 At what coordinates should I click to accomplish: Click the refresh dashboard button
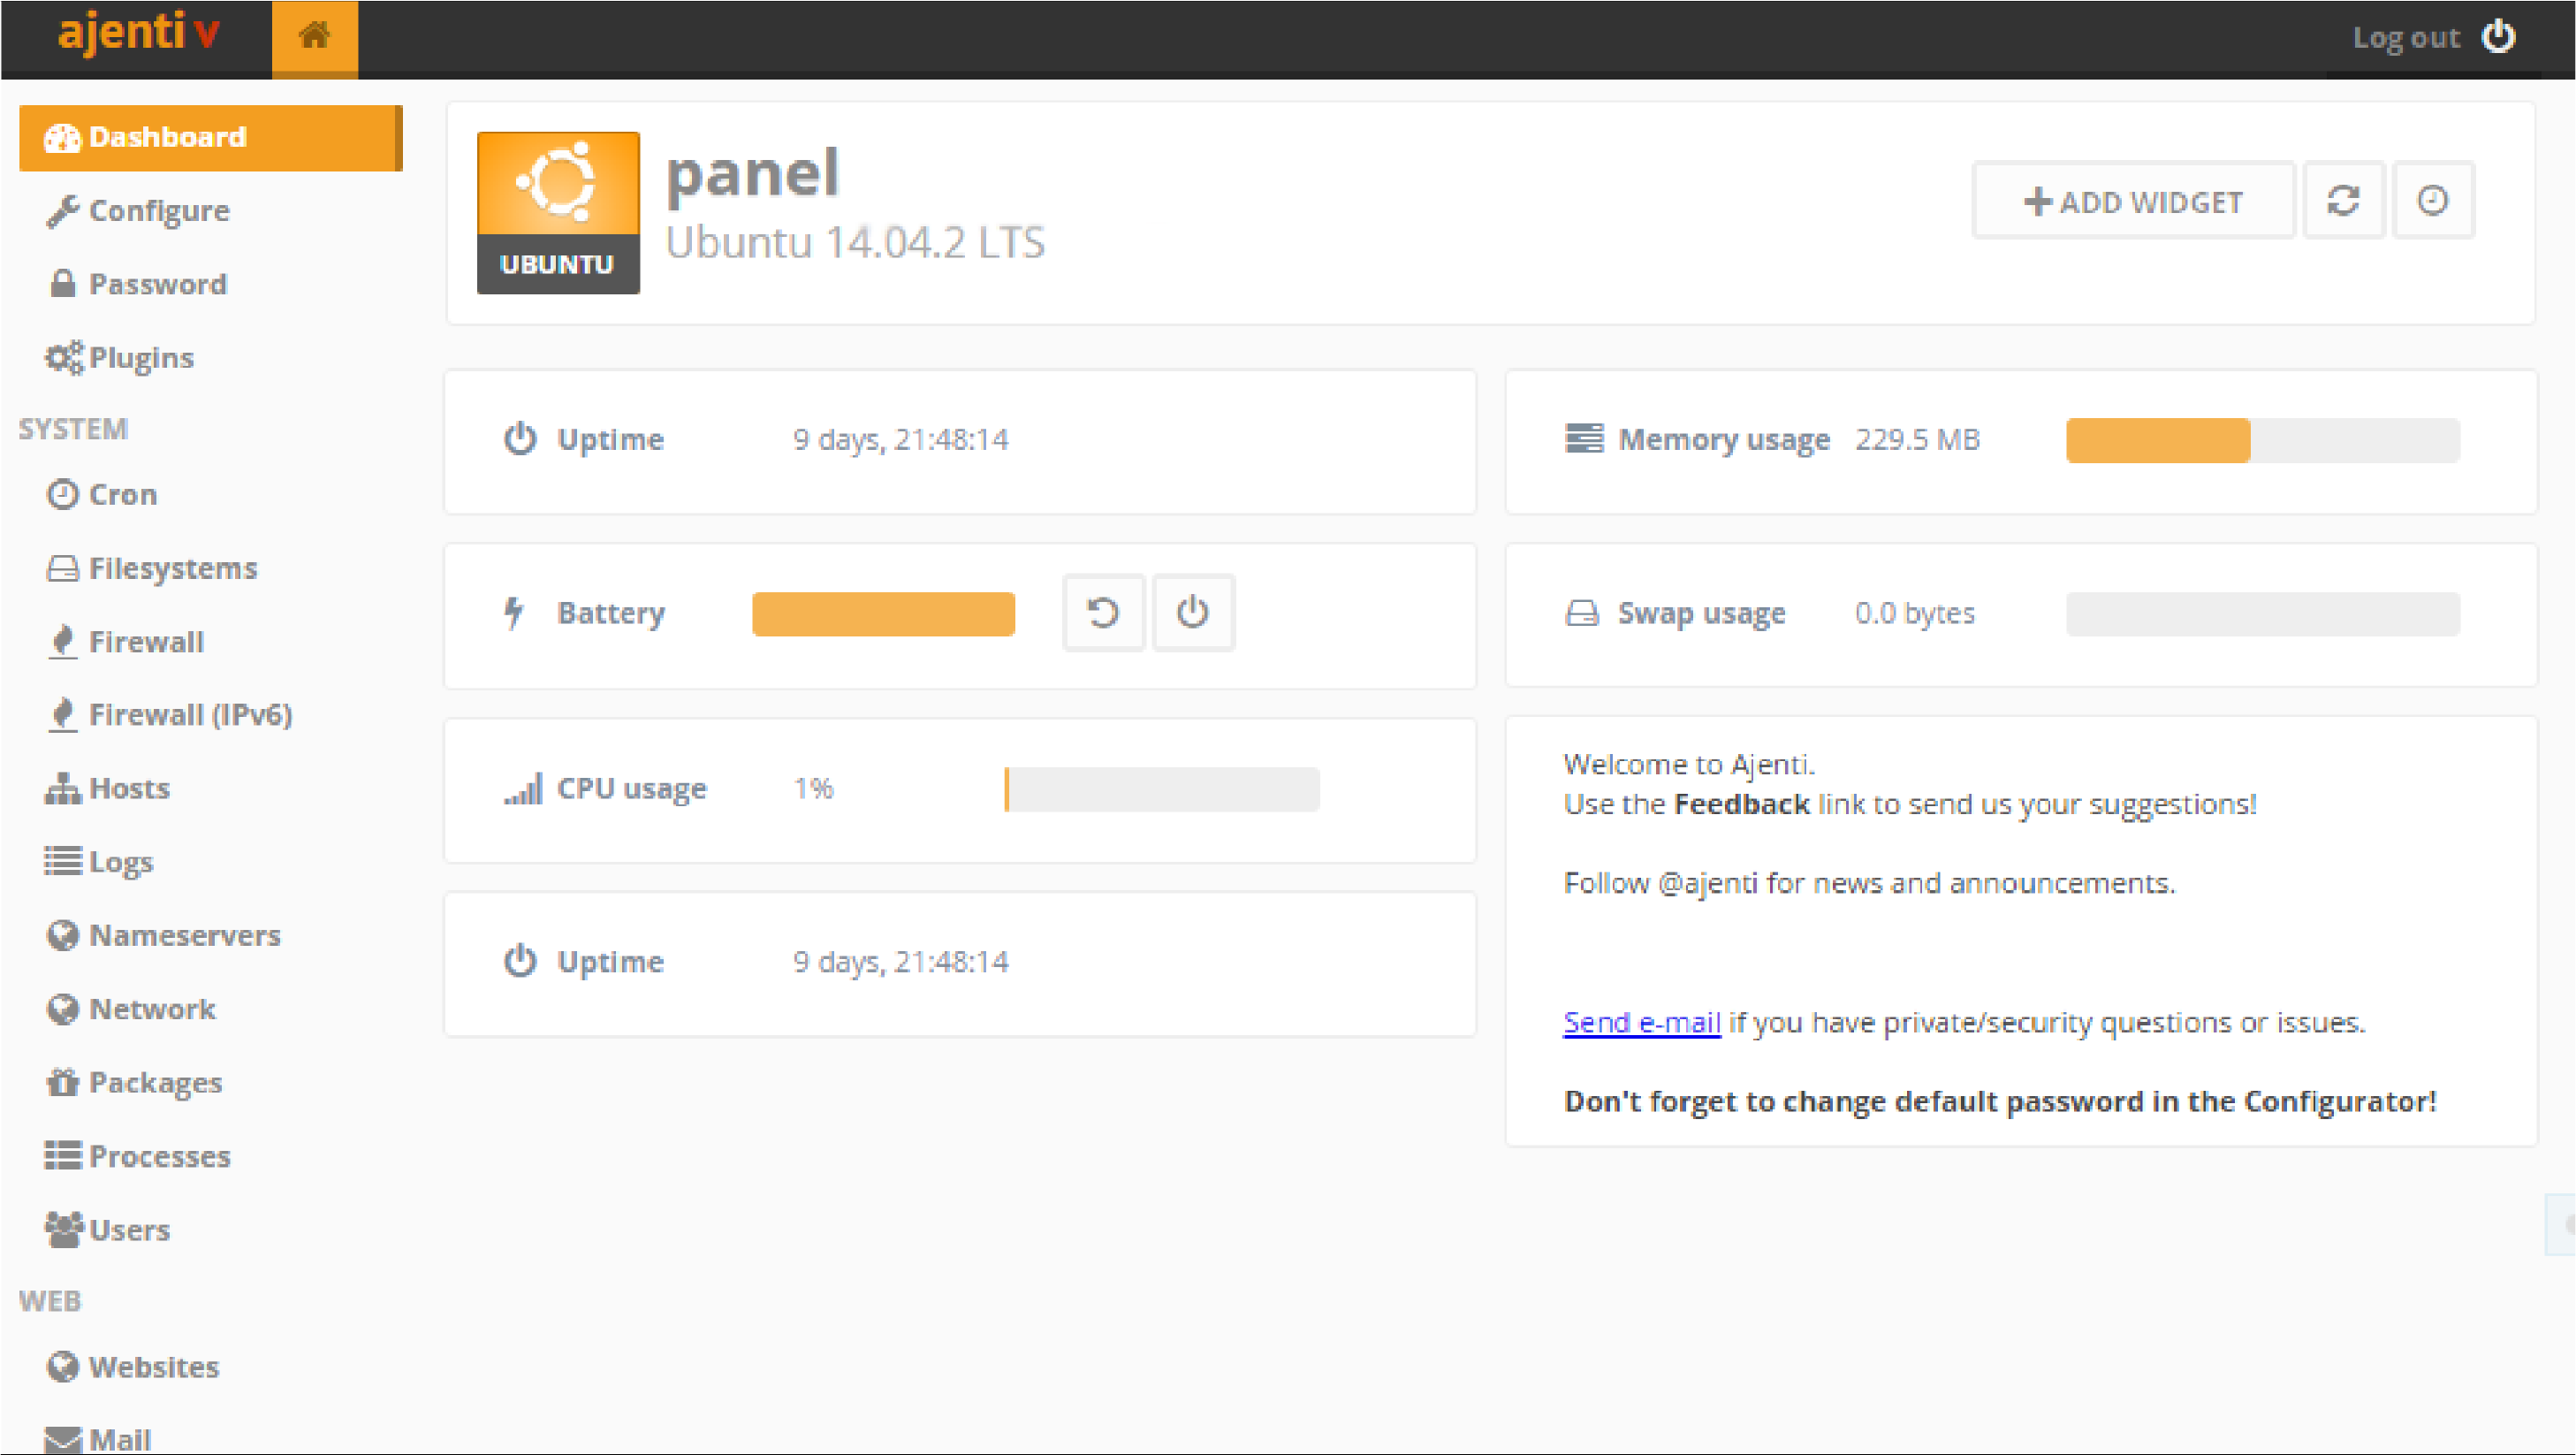coord(2344,200)
